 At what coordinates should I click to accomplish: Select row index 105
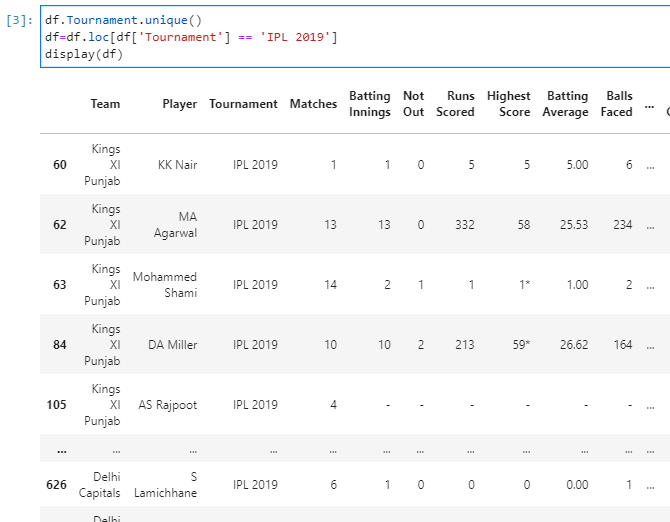coord(56,405)
